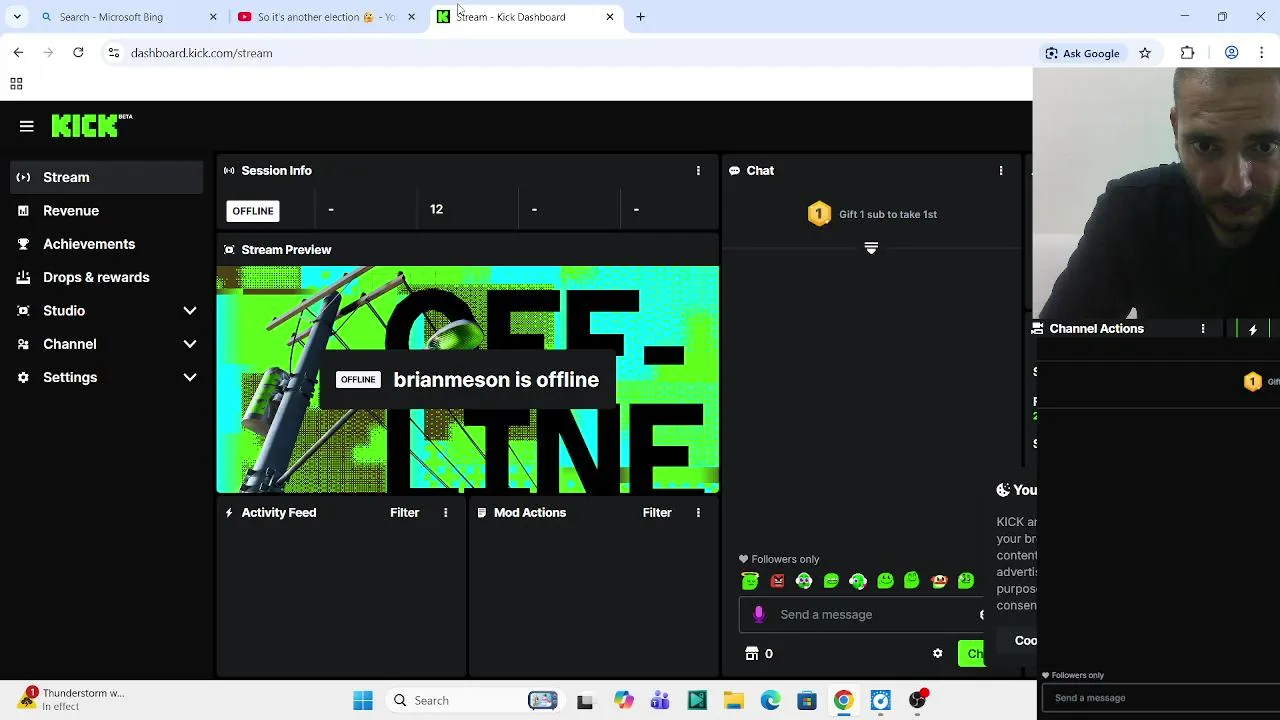Click the shop icon with 0 count
The image size is (1280, 720).
(752, 654)
